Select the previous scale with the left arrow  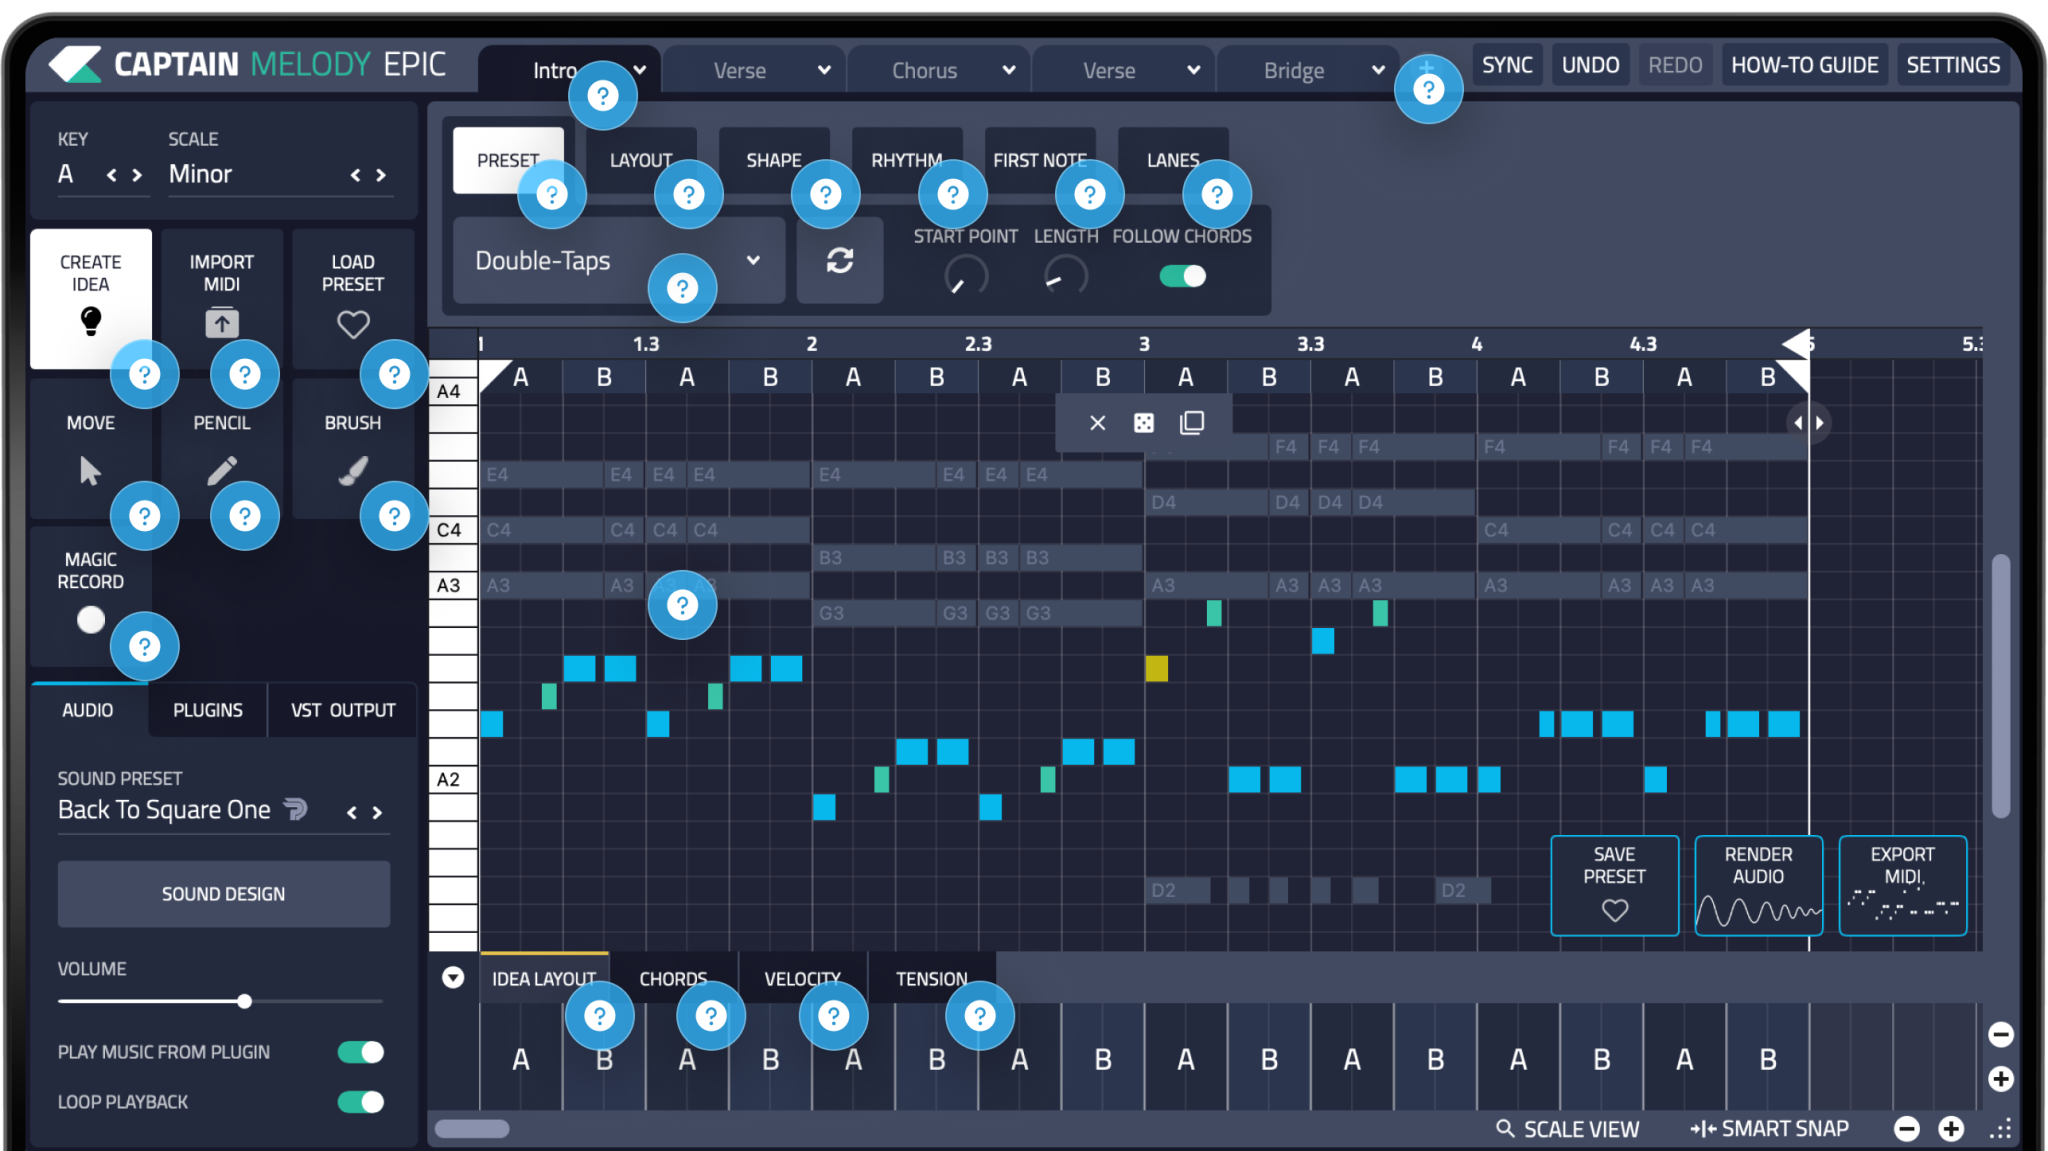[355, 175]
